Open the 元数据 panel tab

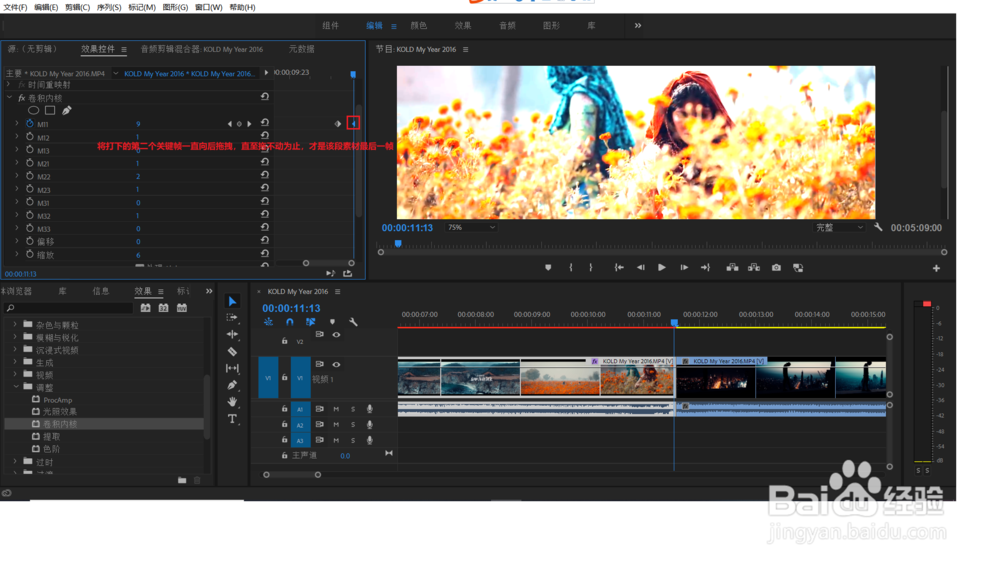coord(301,49)
